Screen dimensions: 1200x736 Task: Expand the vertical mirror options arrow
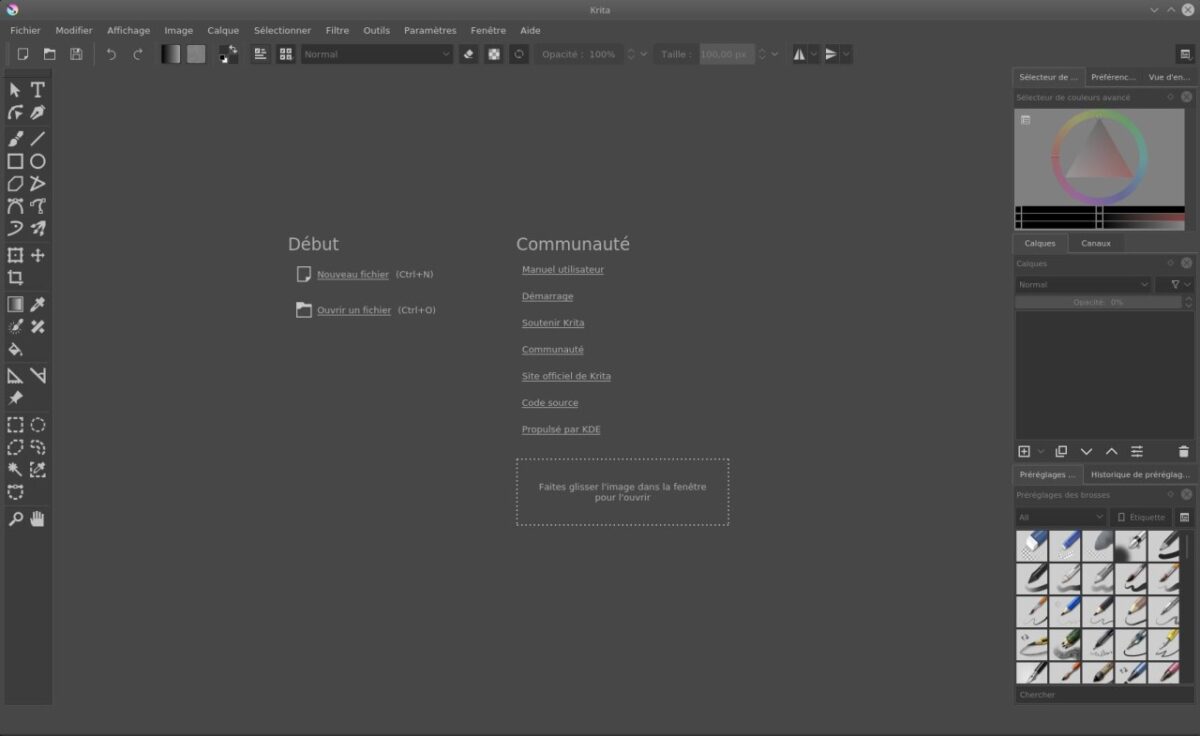(846, 54)
